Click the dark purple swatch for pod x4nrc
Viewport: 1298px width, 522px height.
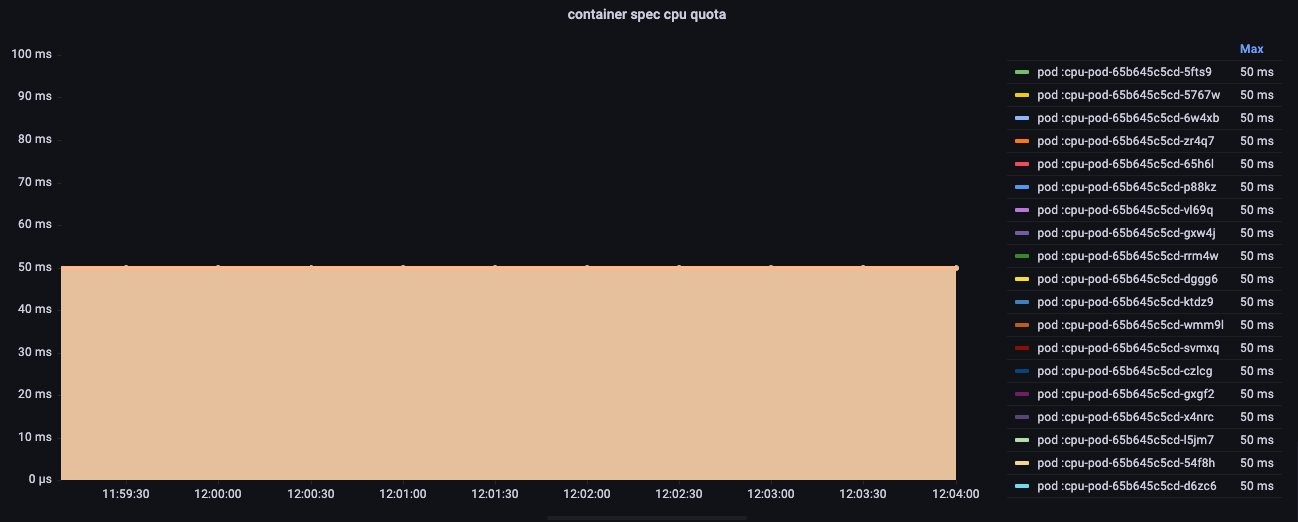(1022, 417)
